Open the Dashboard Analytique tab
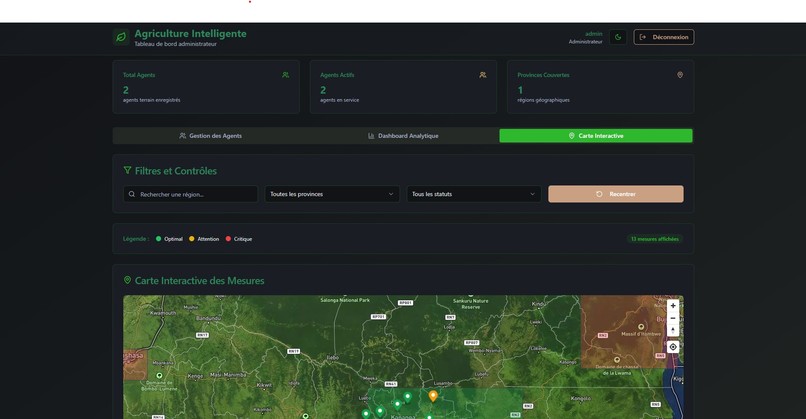The image size is (806, 419). (x=403, y=136)
